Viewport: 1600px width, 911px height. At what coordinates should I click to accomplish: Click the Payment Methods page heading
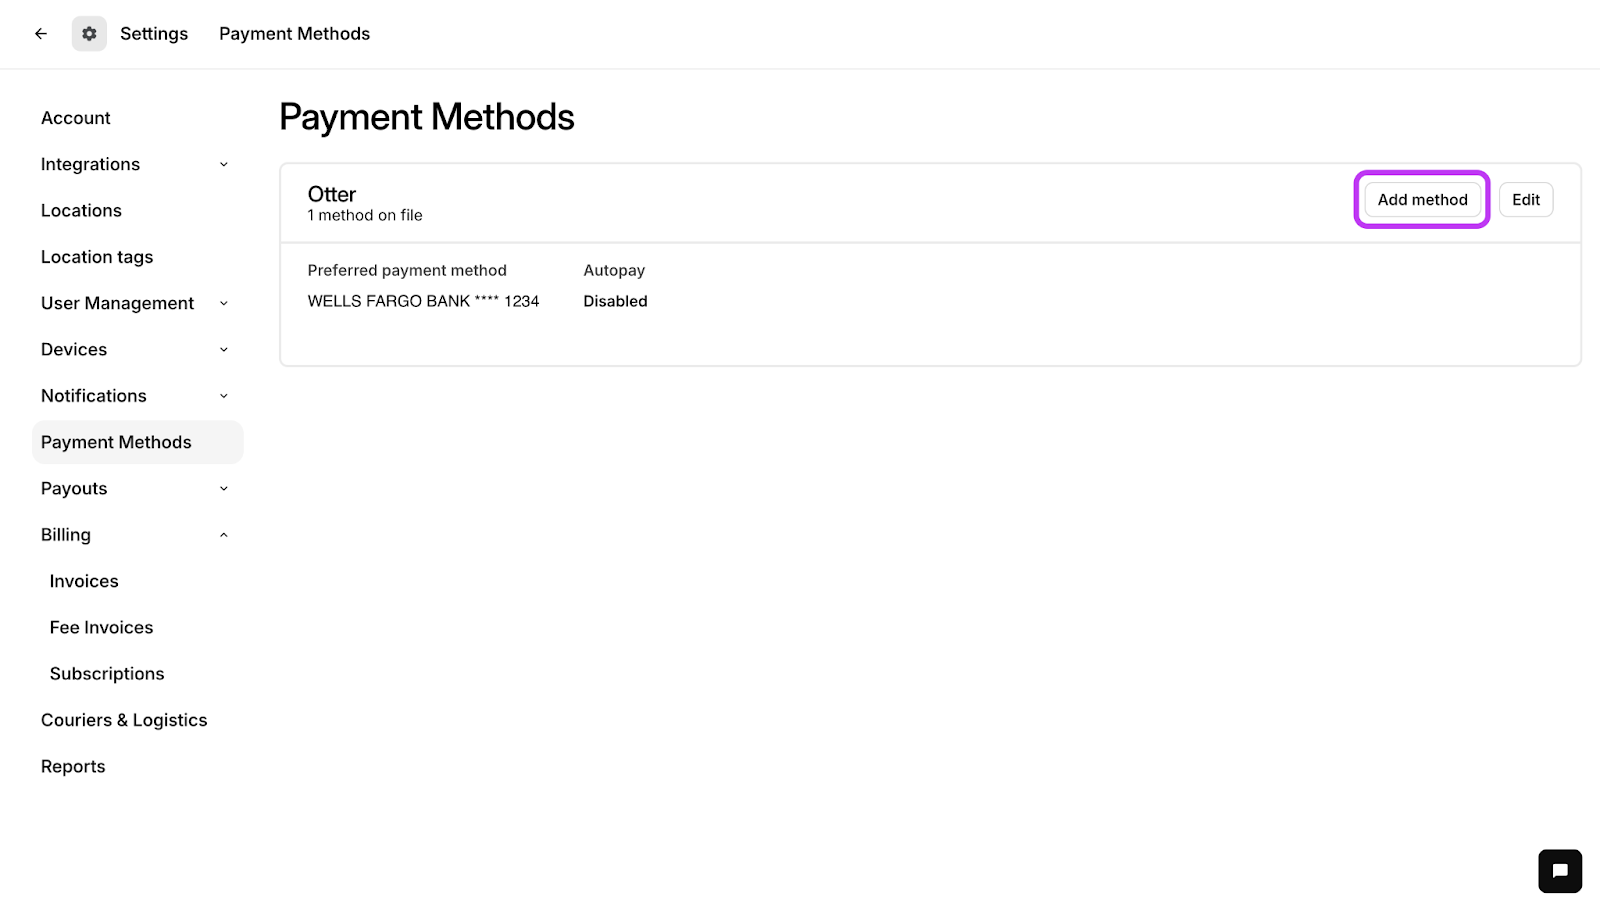(x=427, y=117)
